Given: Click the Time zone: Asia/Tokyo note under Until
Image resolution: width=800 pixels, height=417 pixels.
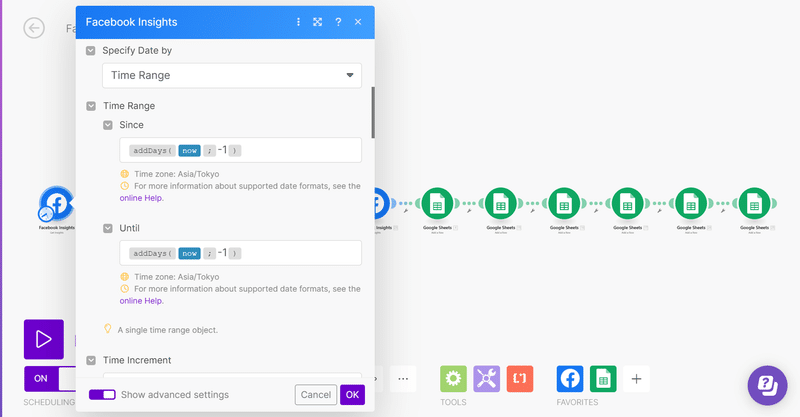Looking at the screenshot, I should click(x=177, y=277).
